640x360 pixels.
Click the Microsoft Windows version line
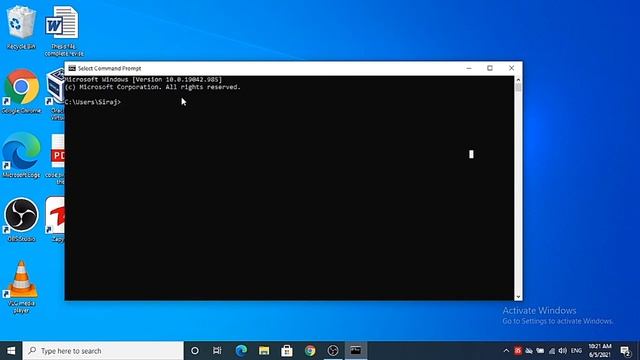(143, 80)
